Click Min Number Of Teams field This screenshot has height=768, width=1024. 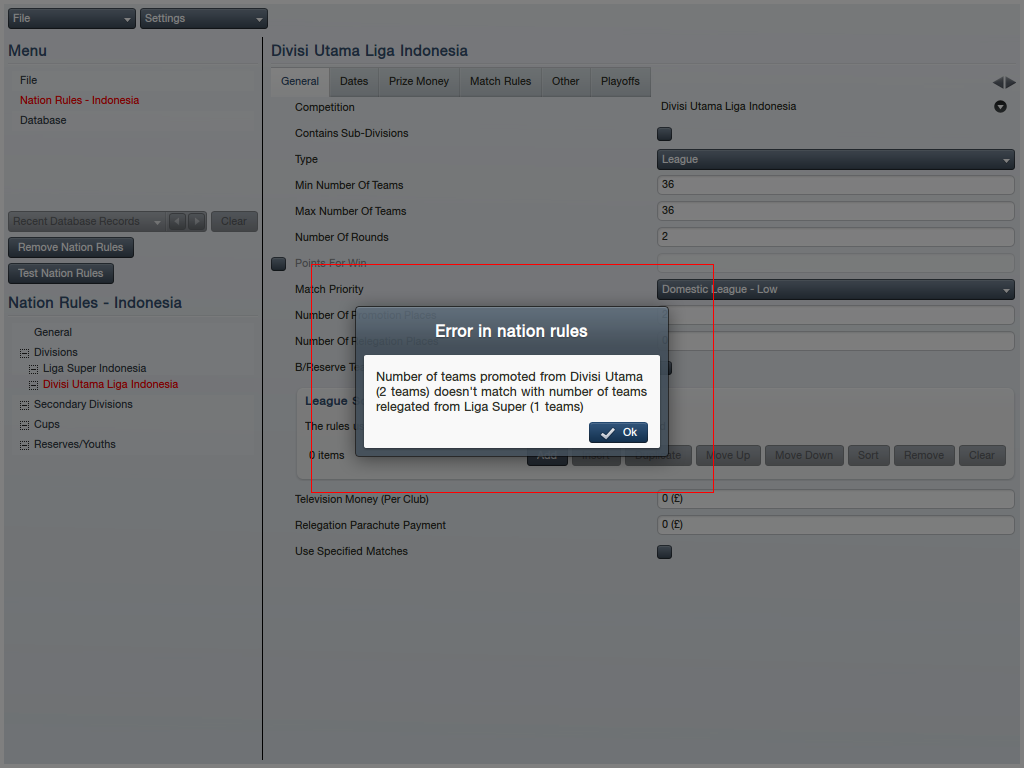tap(835, 185)
